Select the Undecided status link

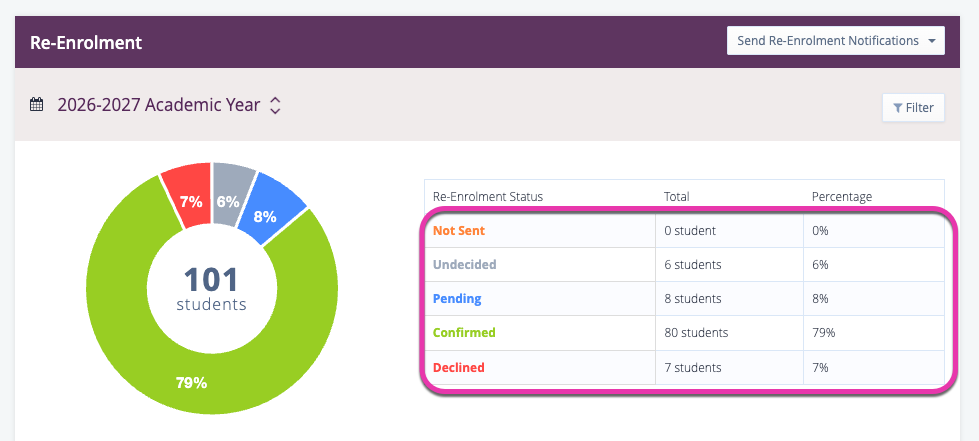point(464,265)
